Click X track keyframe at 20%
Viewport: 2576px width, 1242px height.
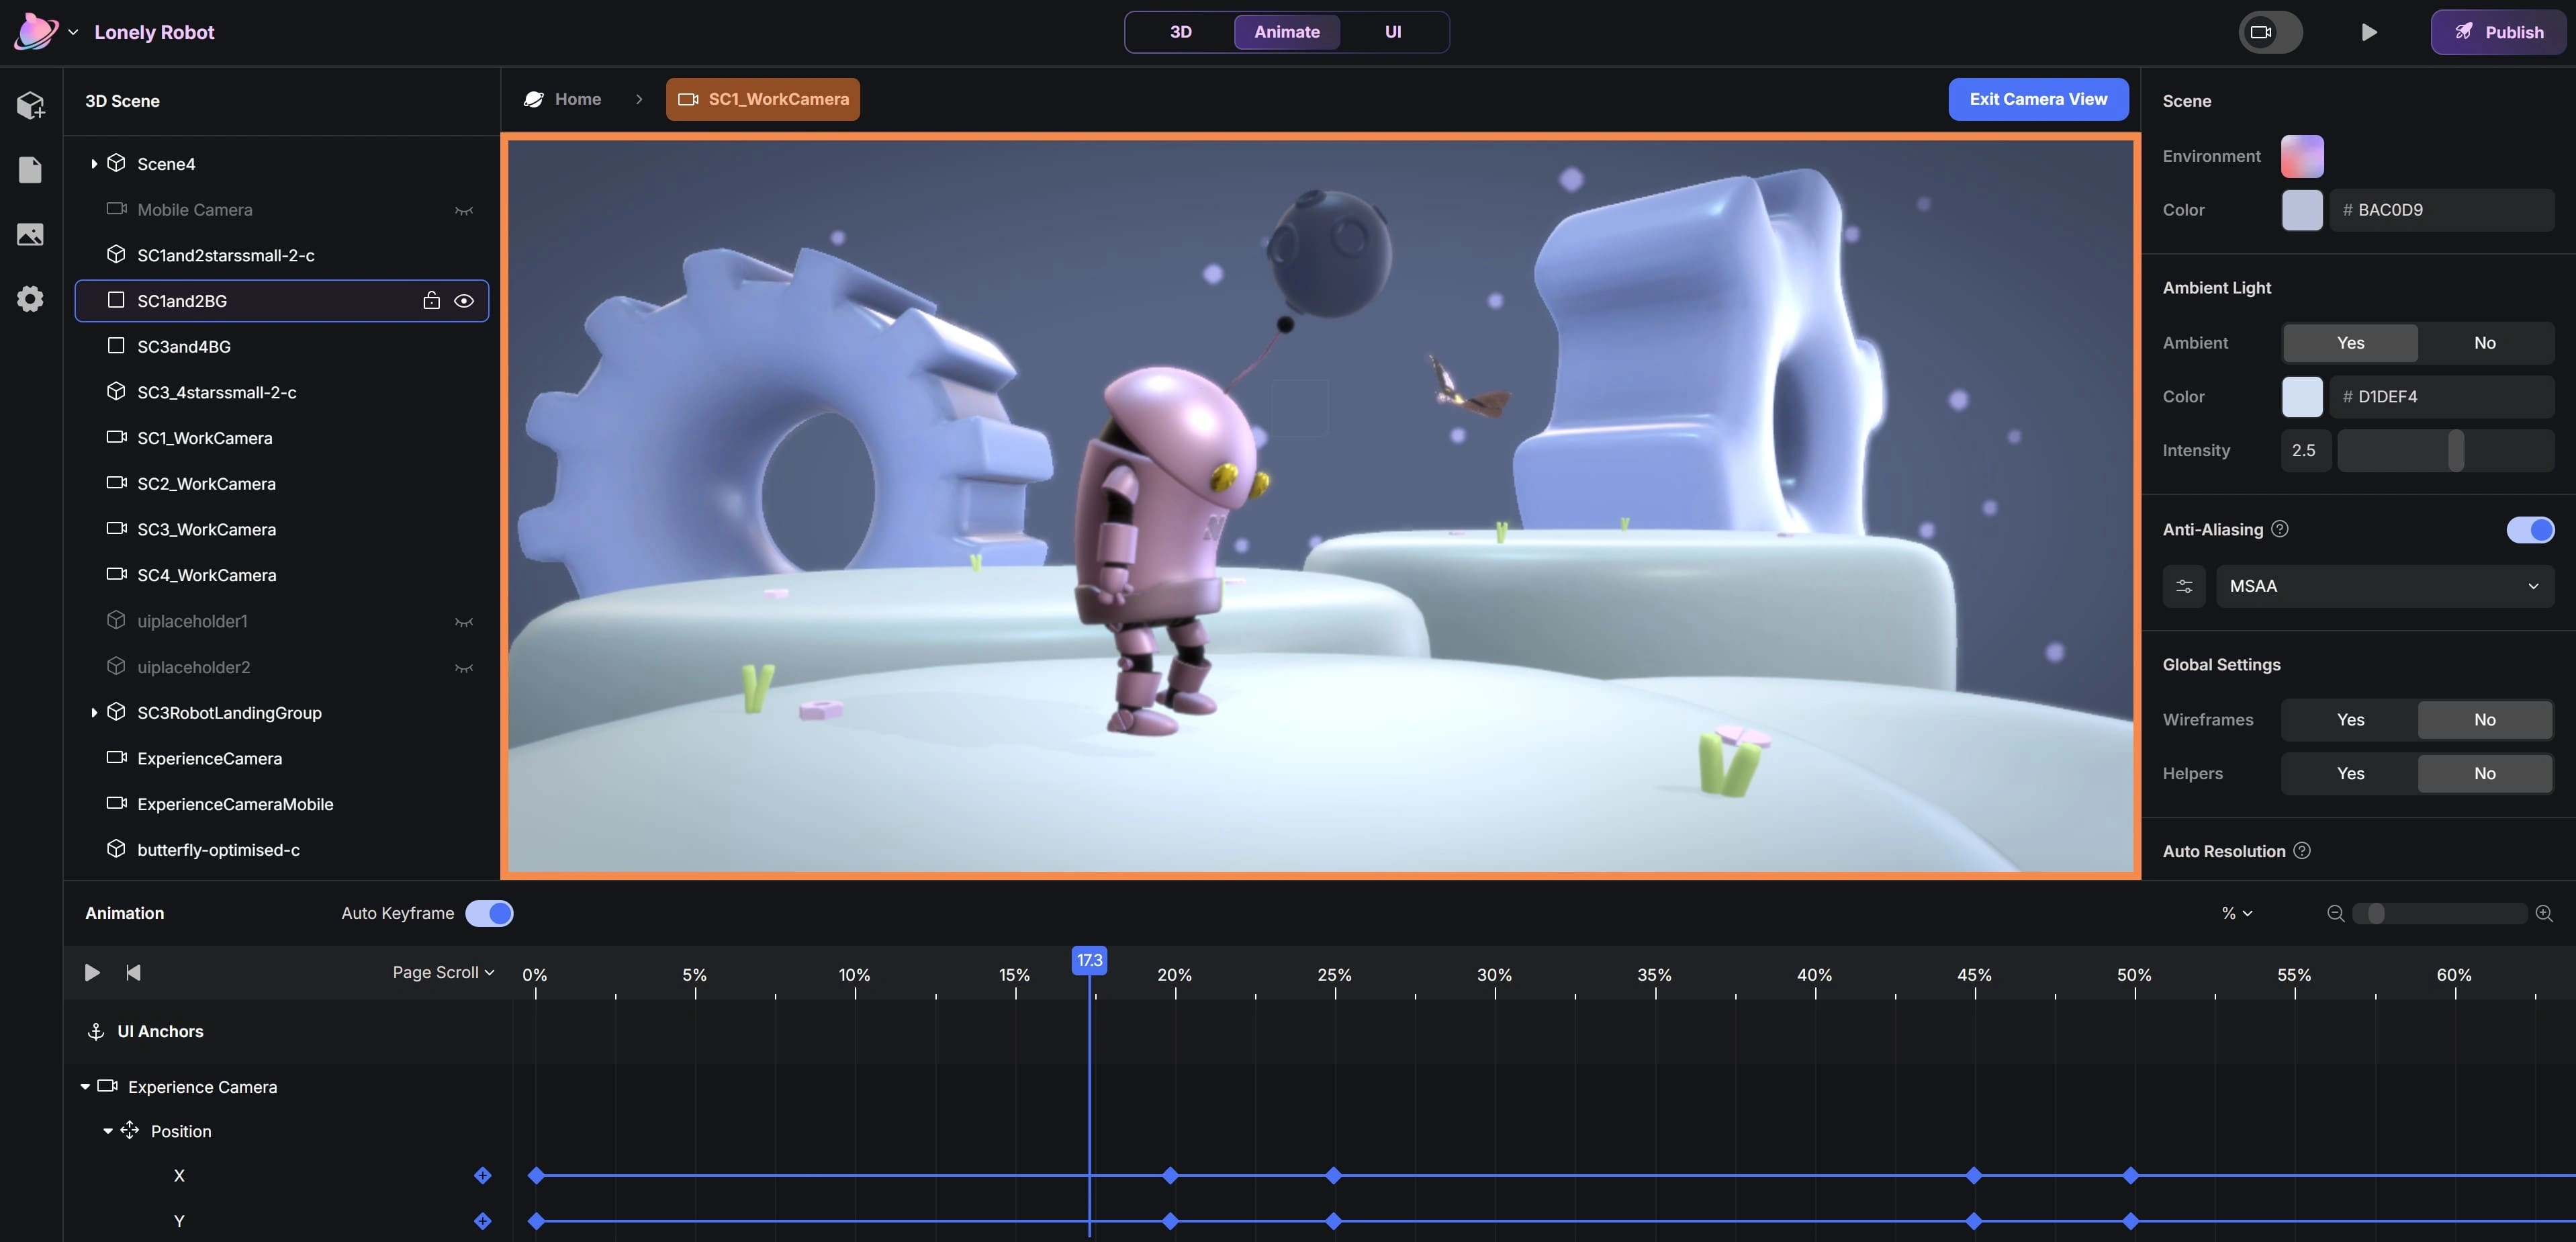click(1170, 1176)
